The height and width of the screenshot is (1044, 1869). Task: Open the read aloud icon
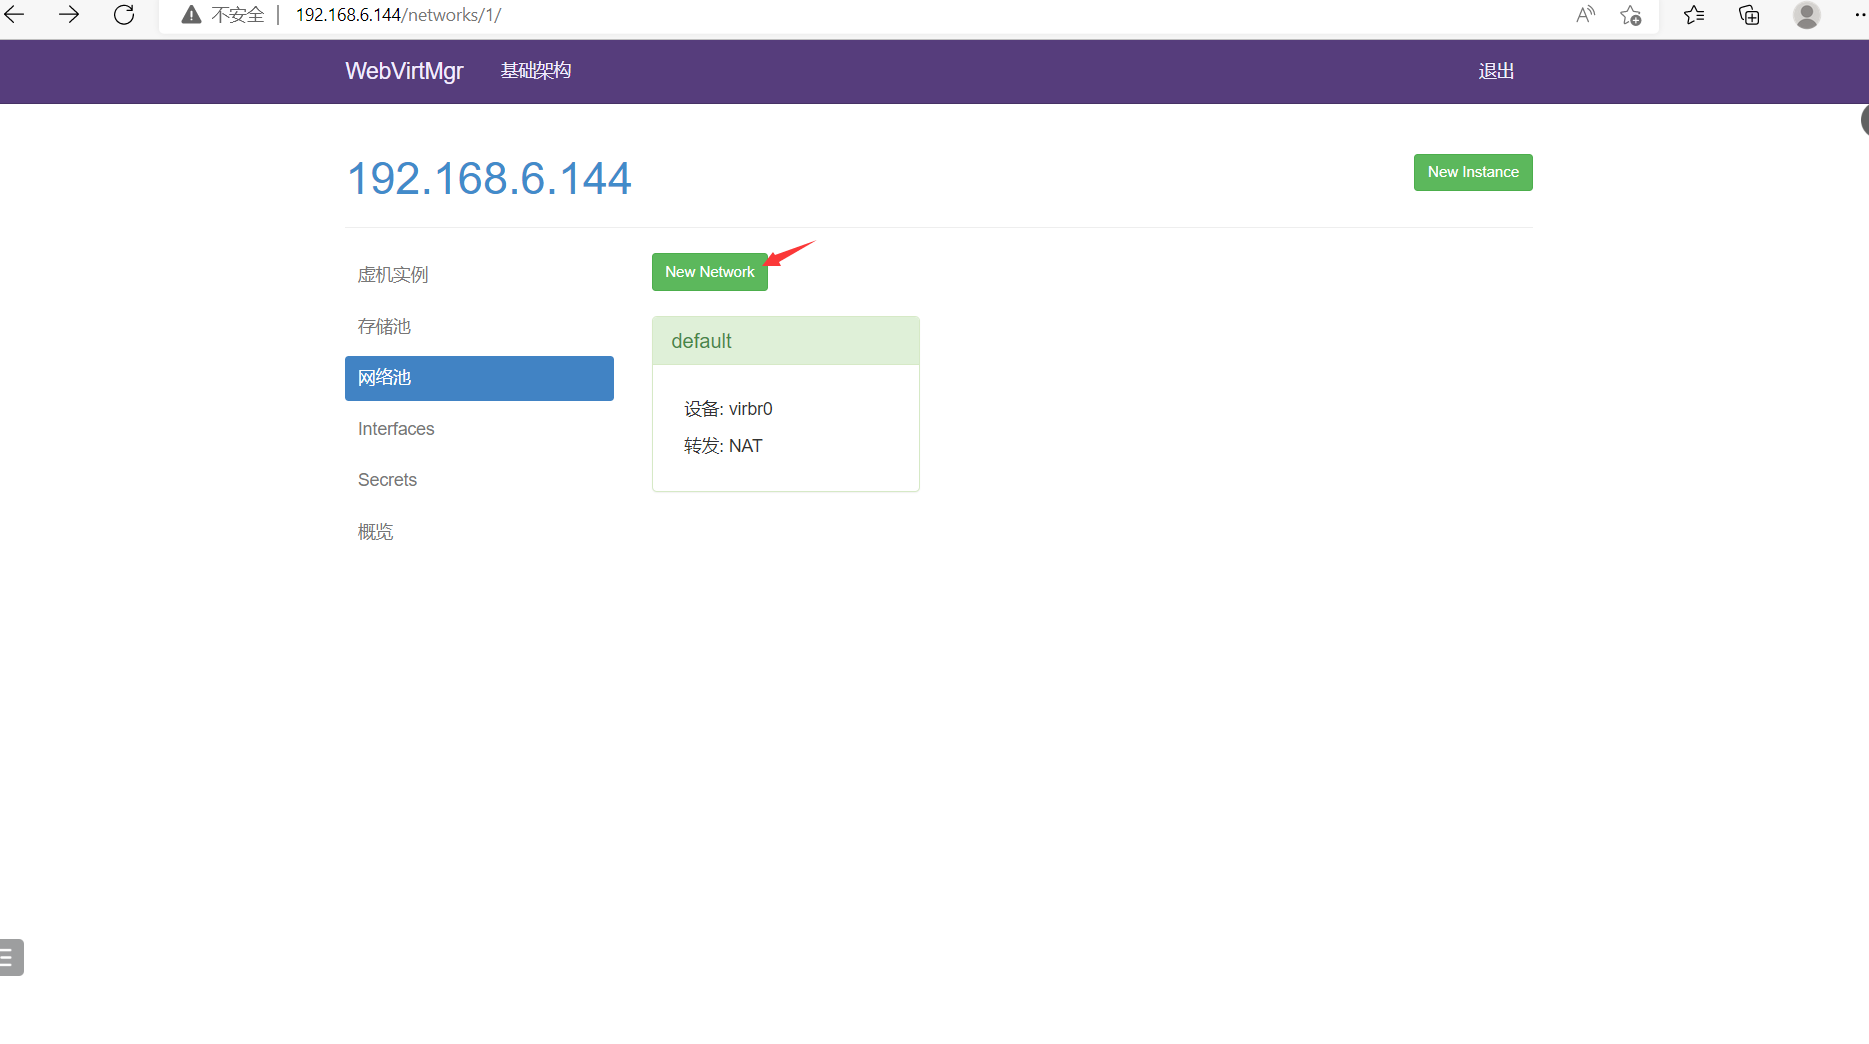[1585, 15]
